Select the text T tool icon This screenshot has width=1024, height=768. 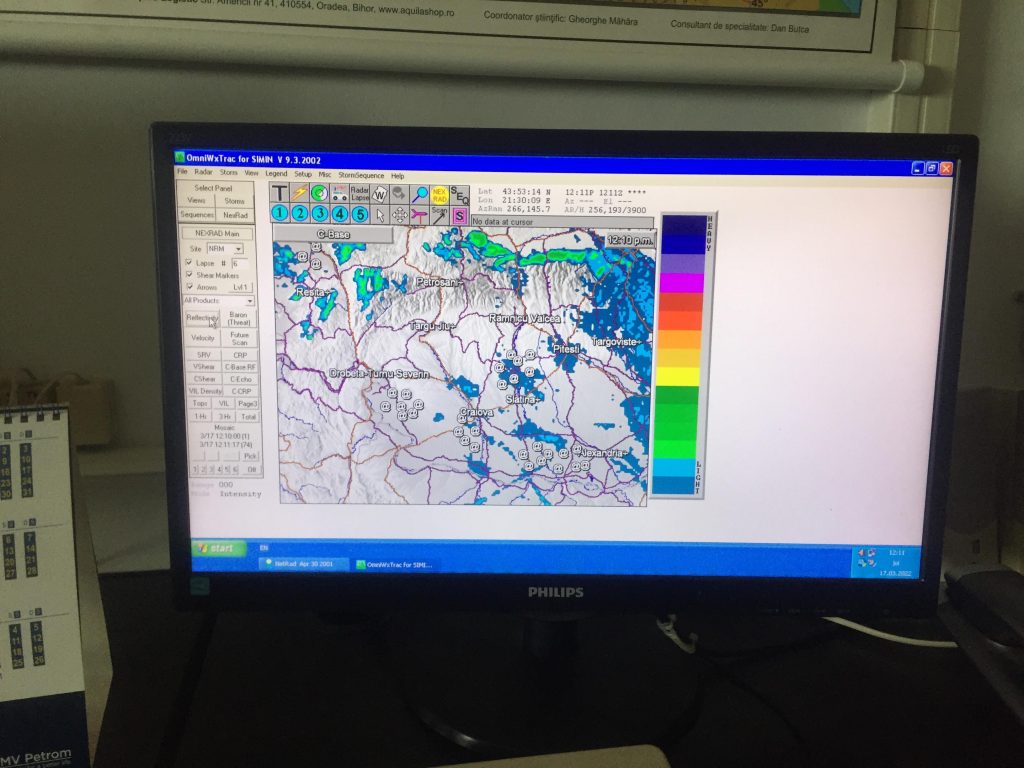pyautogui.click(x=280, y=193)
